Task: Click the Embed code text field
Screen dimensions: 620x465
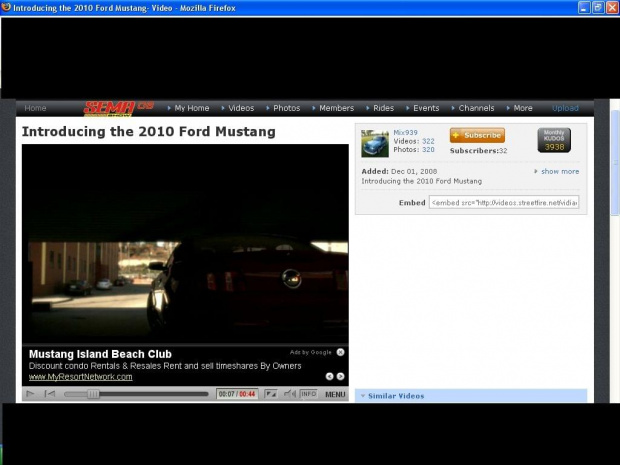Action: click(504, 202)
